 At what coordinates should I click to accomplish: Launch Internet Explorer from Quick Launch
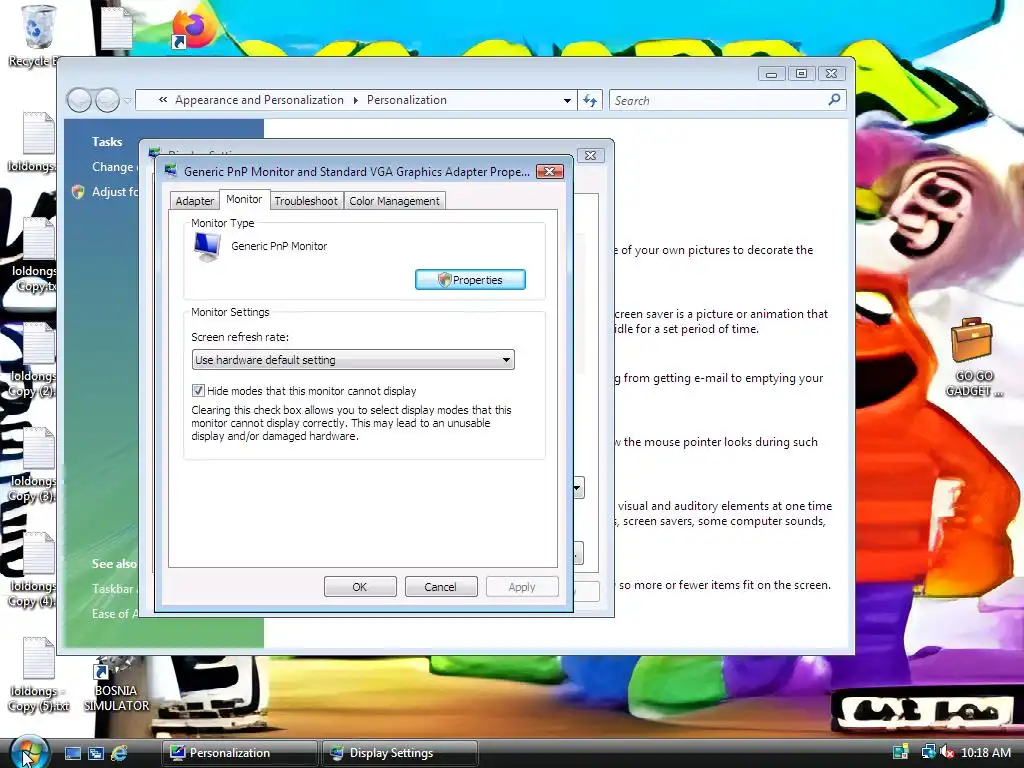119,753
